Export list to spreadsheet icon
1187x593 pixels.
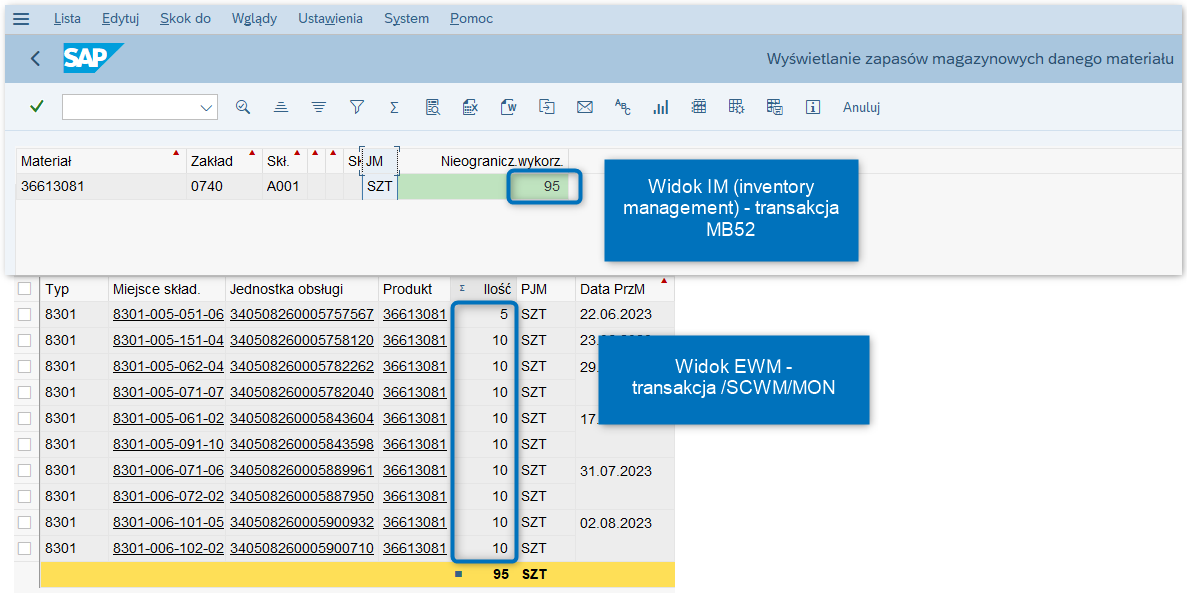[470, 107]
